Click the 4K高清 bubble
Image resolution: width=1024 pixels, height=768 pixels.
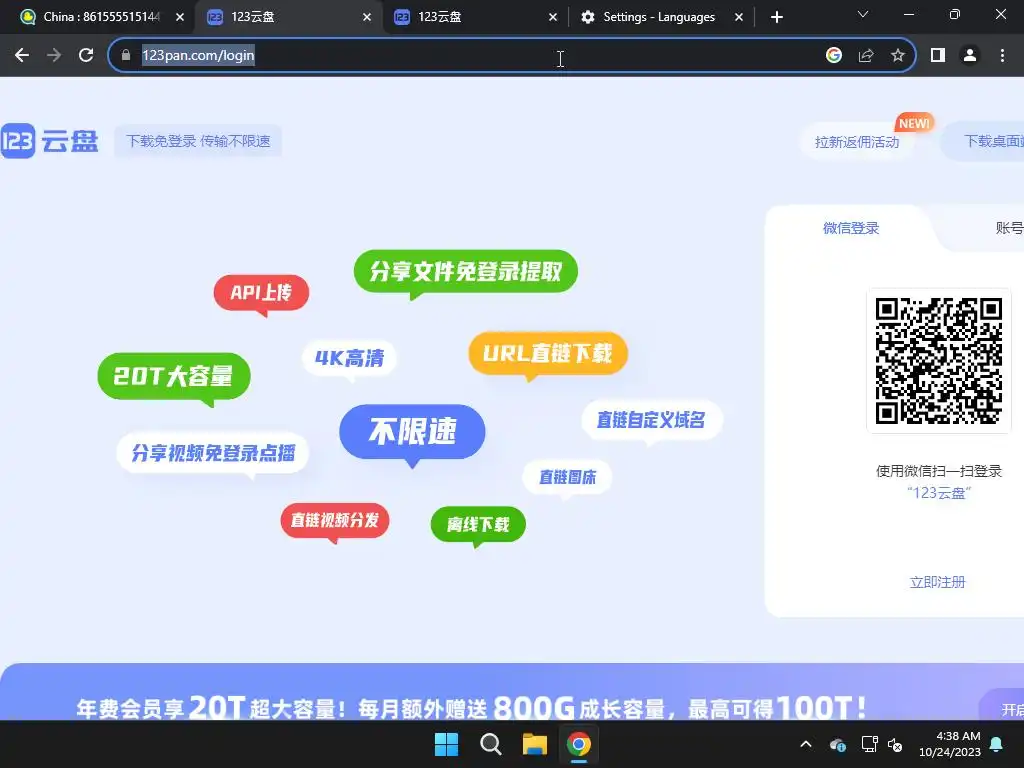[349, 358]
